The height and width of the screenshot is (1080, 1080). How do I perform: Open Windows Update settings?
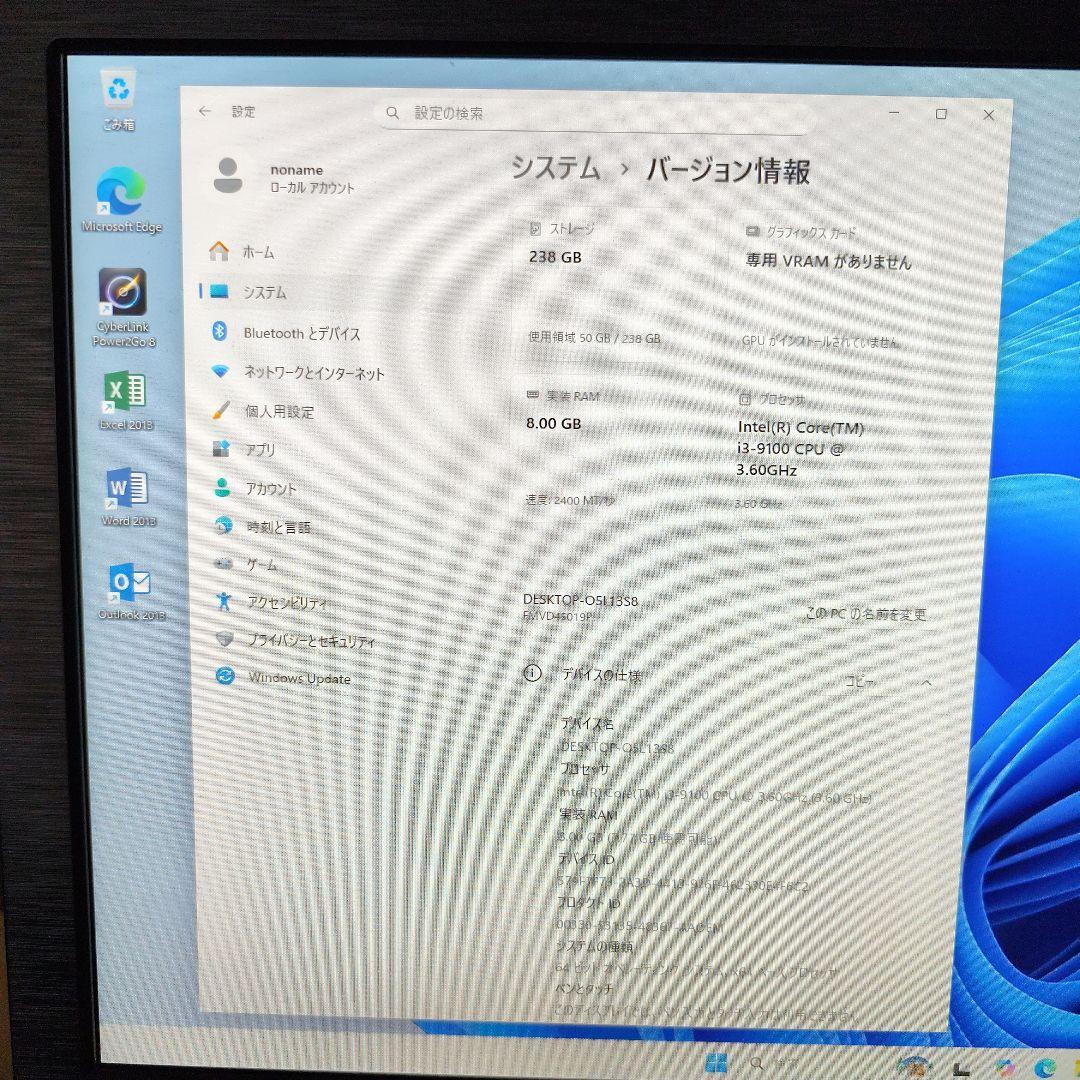pyautogui.click(x=298, y=678)
